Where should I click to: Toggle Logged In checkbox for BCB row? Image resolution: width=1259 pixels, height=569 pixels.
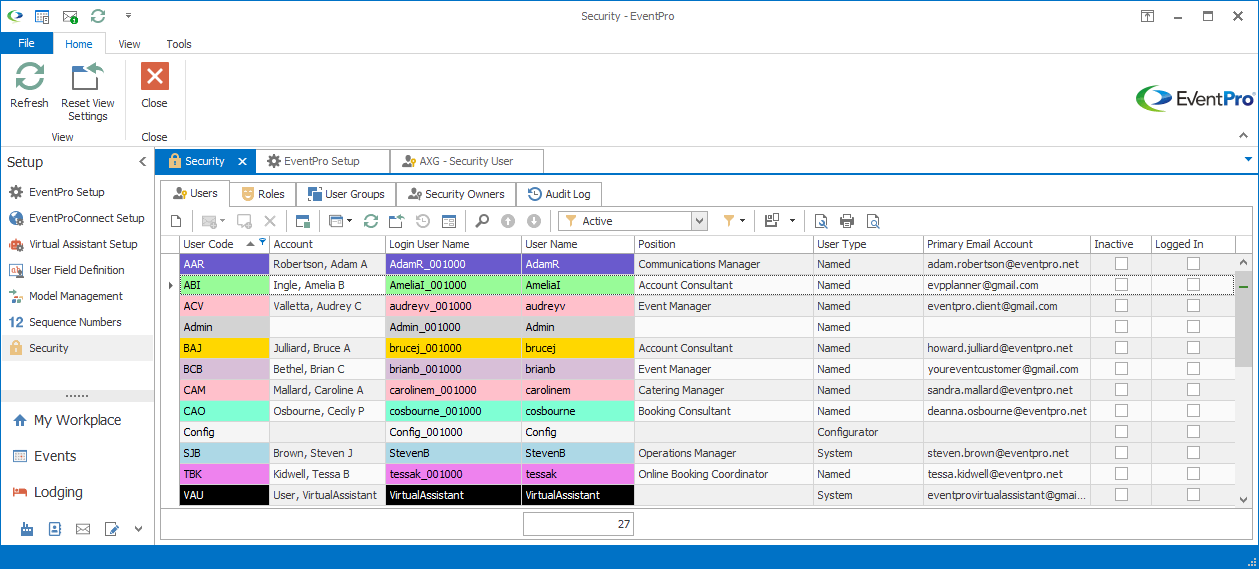tap(1193, 369)
